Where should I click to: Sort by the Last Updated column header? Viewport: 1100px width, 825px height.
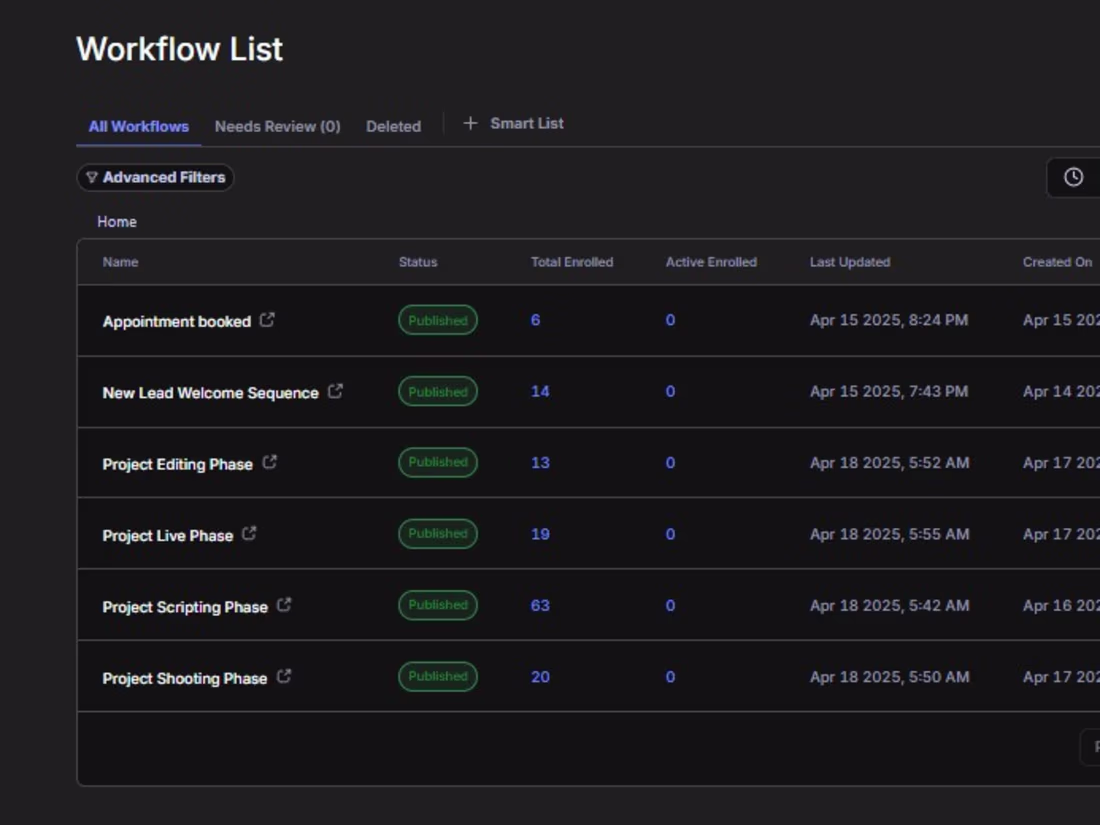coord(849,262)
